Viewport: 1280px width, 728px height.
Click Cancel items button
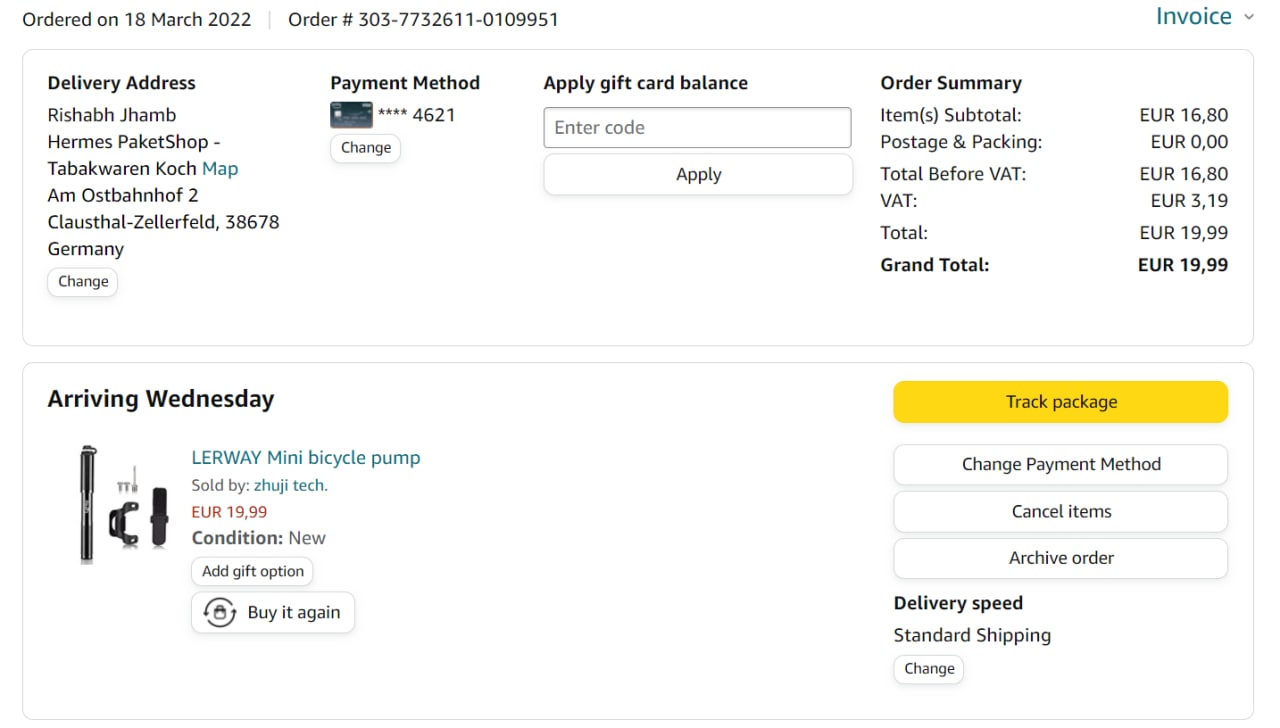[x=1060, y=511]
